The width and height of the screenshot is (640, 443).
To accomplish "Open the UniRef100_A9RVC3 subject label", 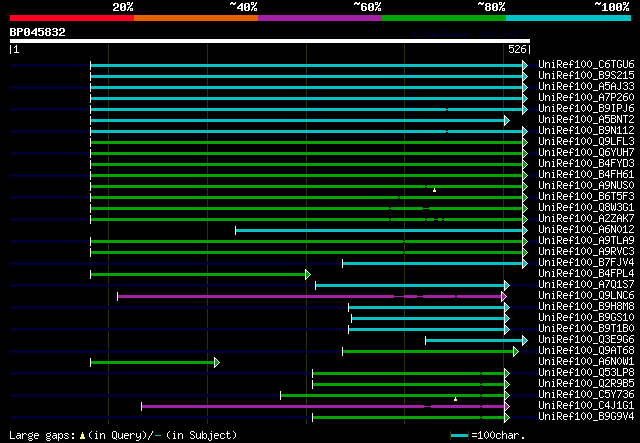I will click(x=586, y=252).
